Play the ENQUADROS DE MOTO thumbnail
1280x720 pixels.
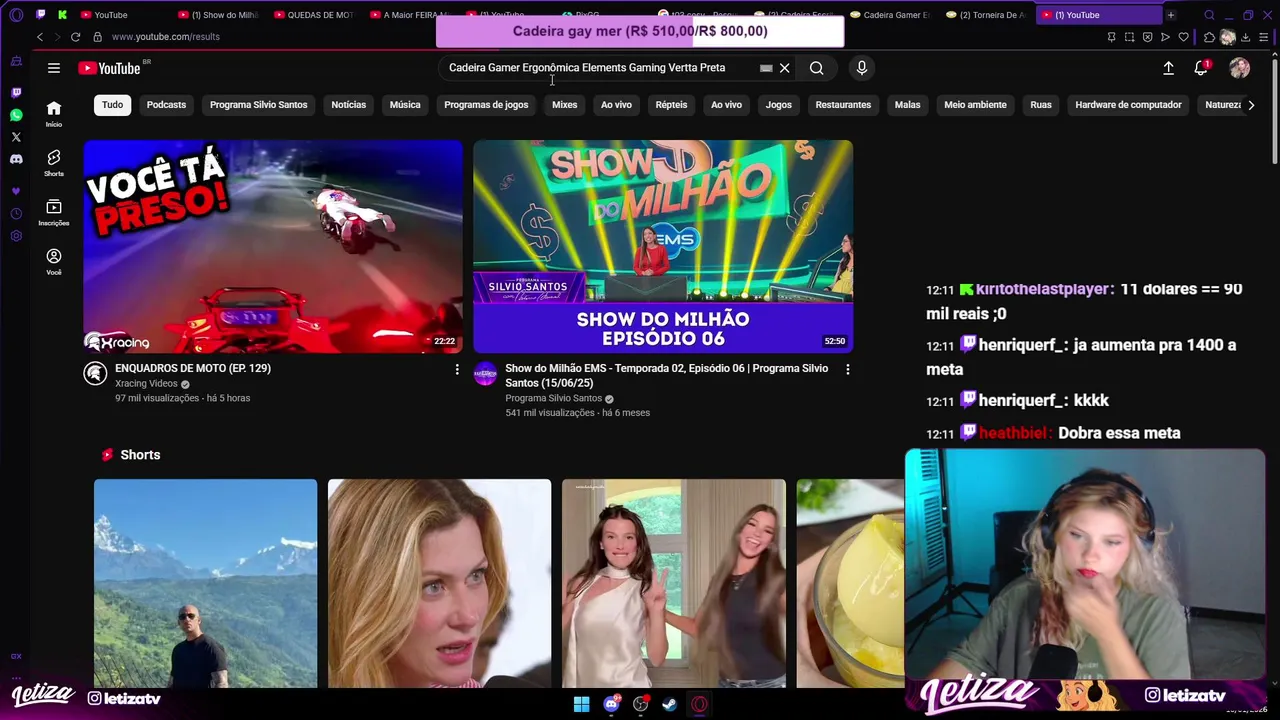(273, 246)
